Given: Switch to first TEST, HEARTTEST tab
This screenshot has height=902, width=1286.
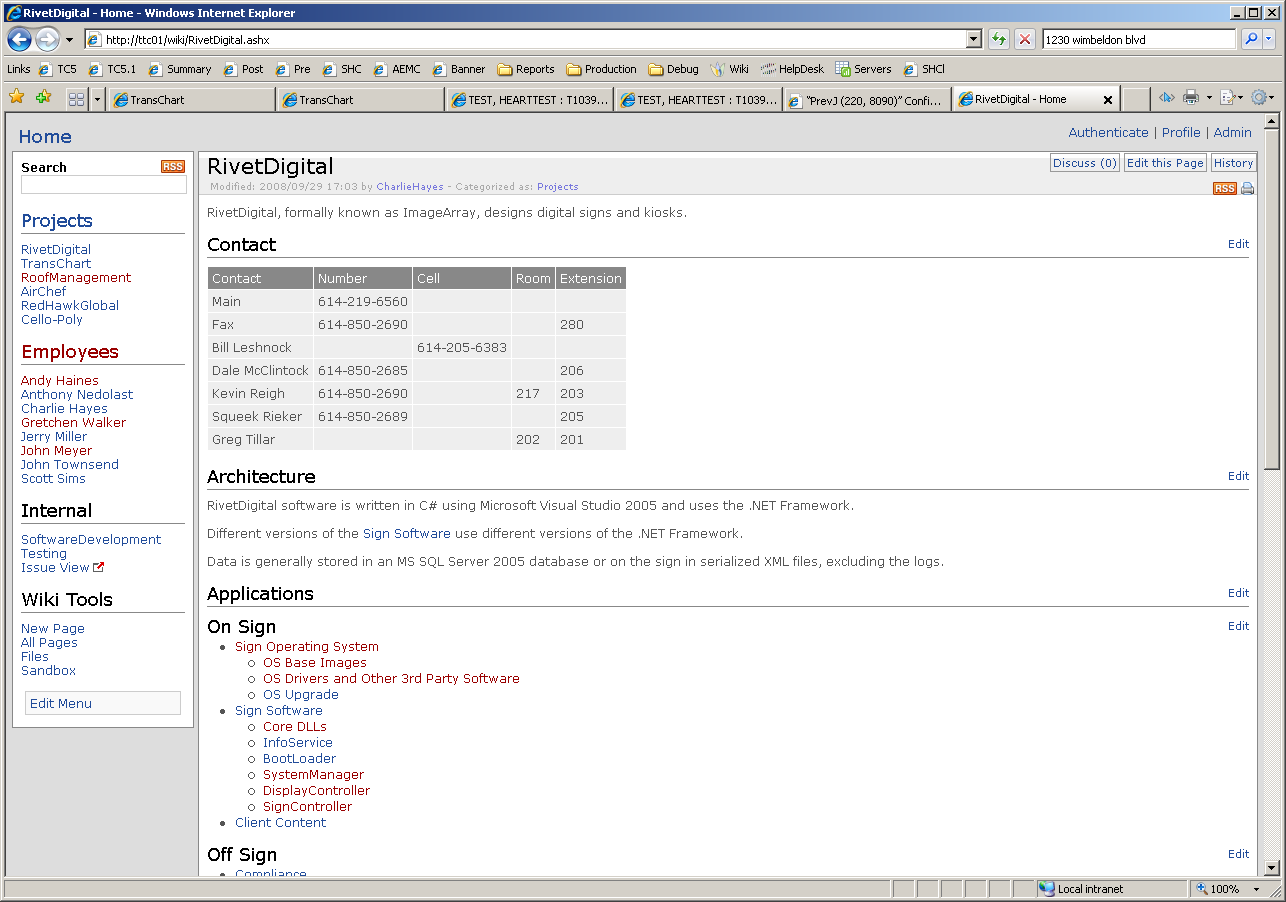Looking at the screenshot, I should coord(529,100).
